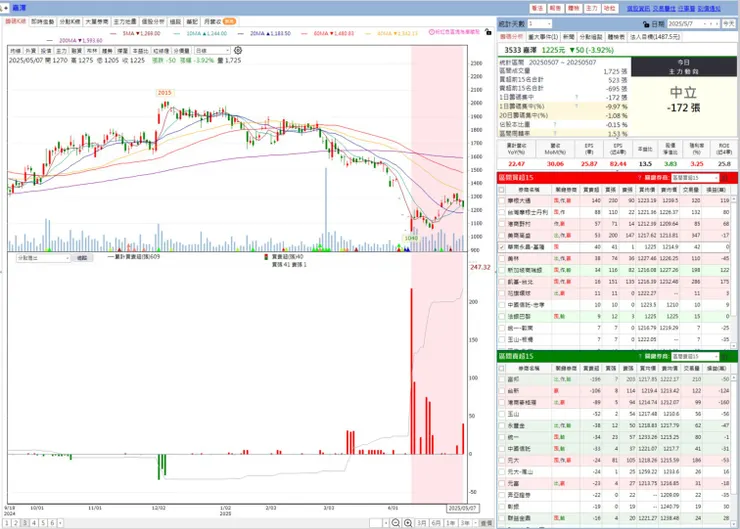Switch to the 即時走勢 tab
This screenshot has height=529, width=740.
pyautogui.click(x=43, y=22)
